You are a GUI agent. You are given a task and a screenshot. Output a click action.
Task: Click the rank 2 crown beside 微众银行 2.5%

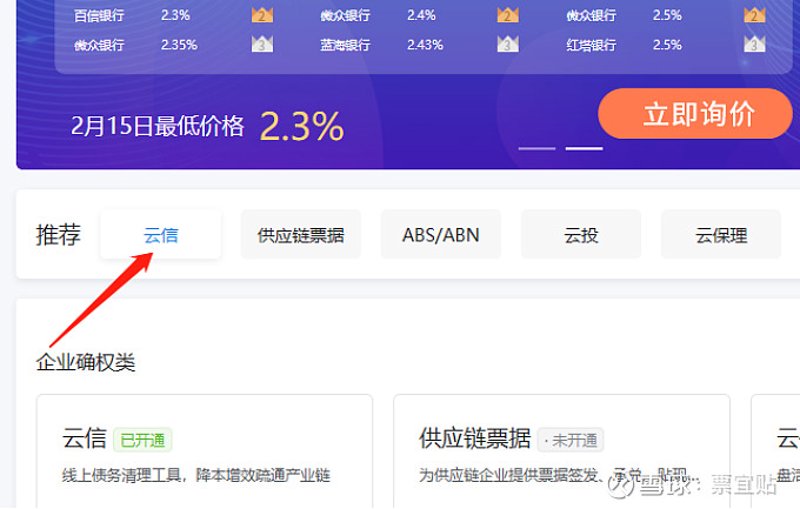[754, 15]
